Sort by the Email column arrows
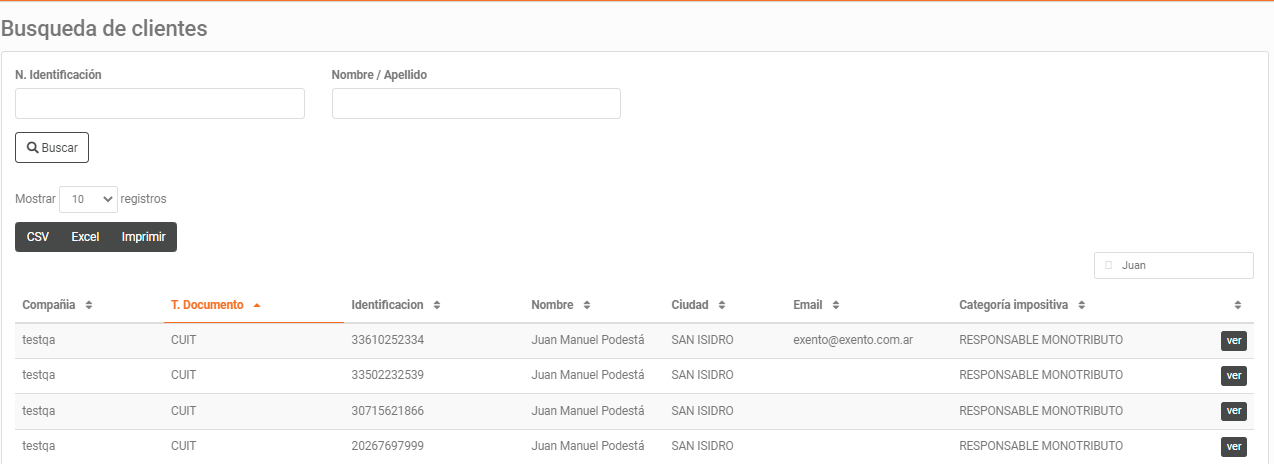This screenshot has height=464, width=1274. [835, 305]
